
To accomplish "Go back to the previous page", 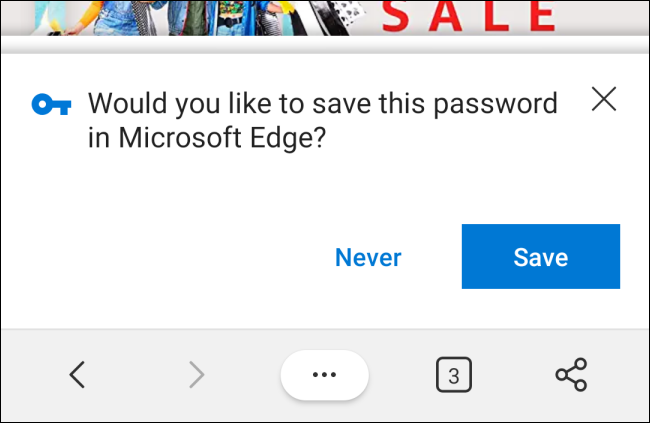I will (x=77, y=375).
